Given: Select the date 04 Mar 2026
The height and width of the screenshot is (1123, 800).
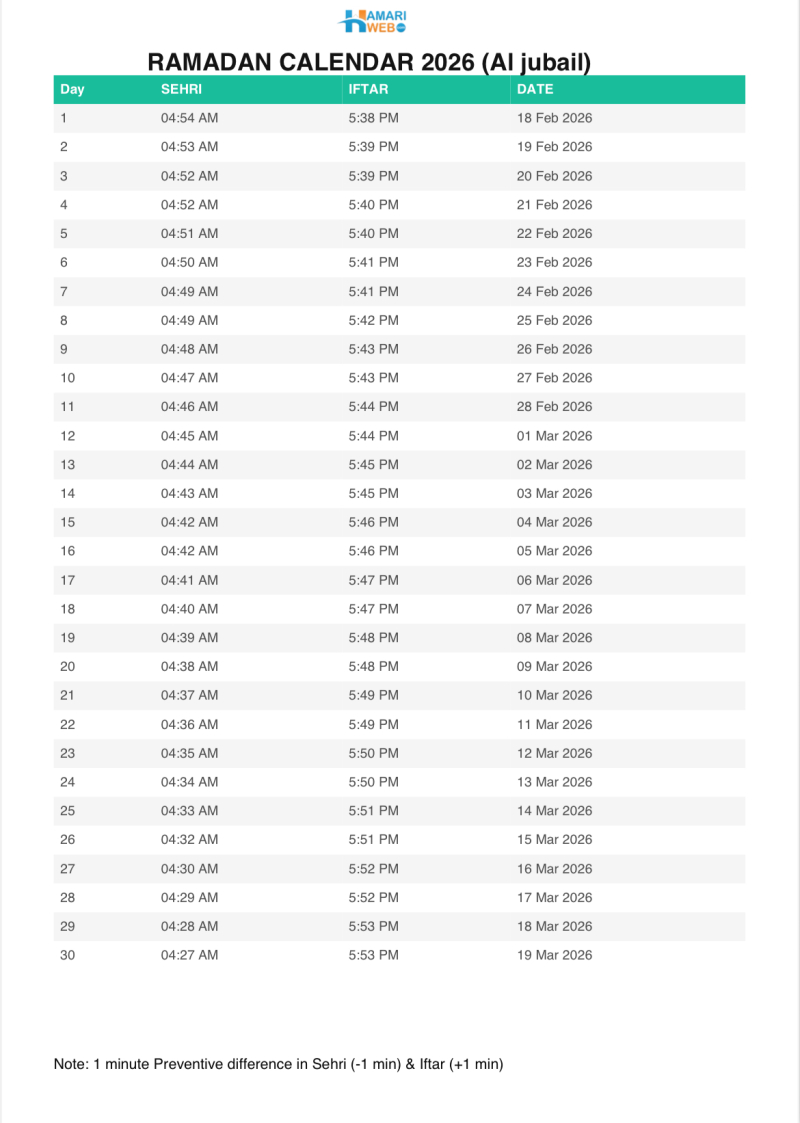Looking at the screenshot, I should pos(554,522).
